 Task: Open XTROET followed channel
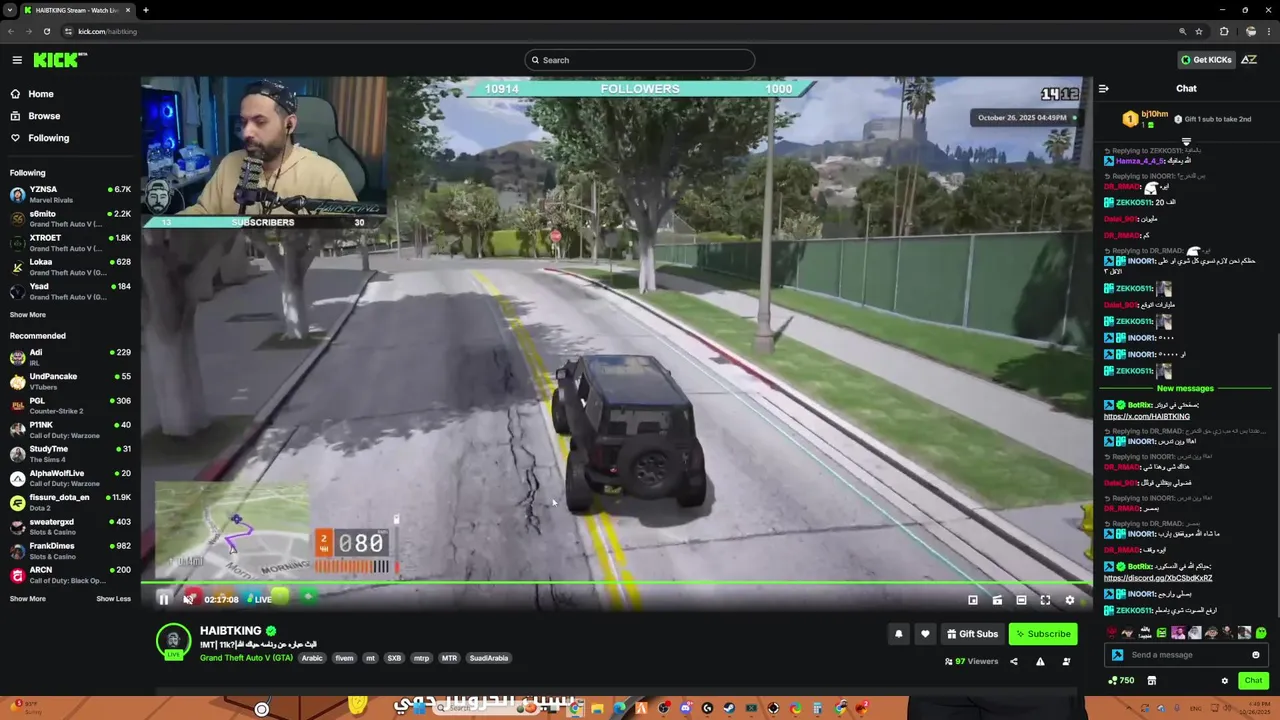coord(70,242)
